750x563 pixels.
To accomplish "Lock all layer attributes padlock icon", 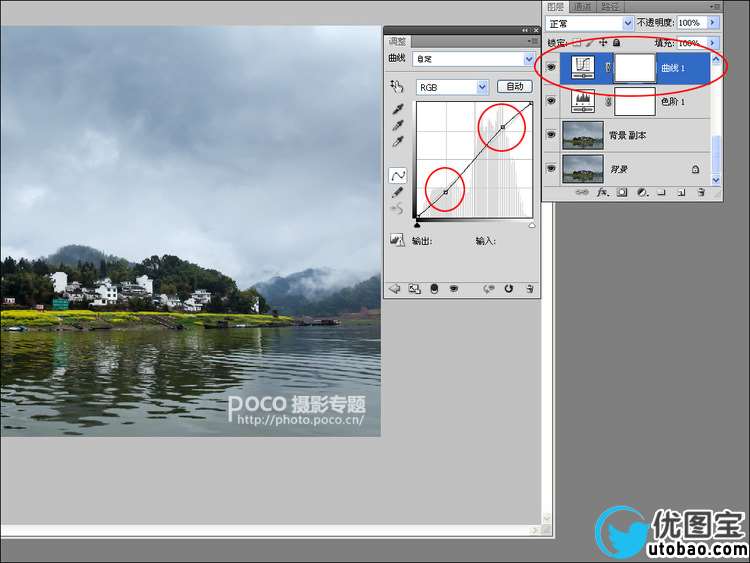I will point(617,43).
